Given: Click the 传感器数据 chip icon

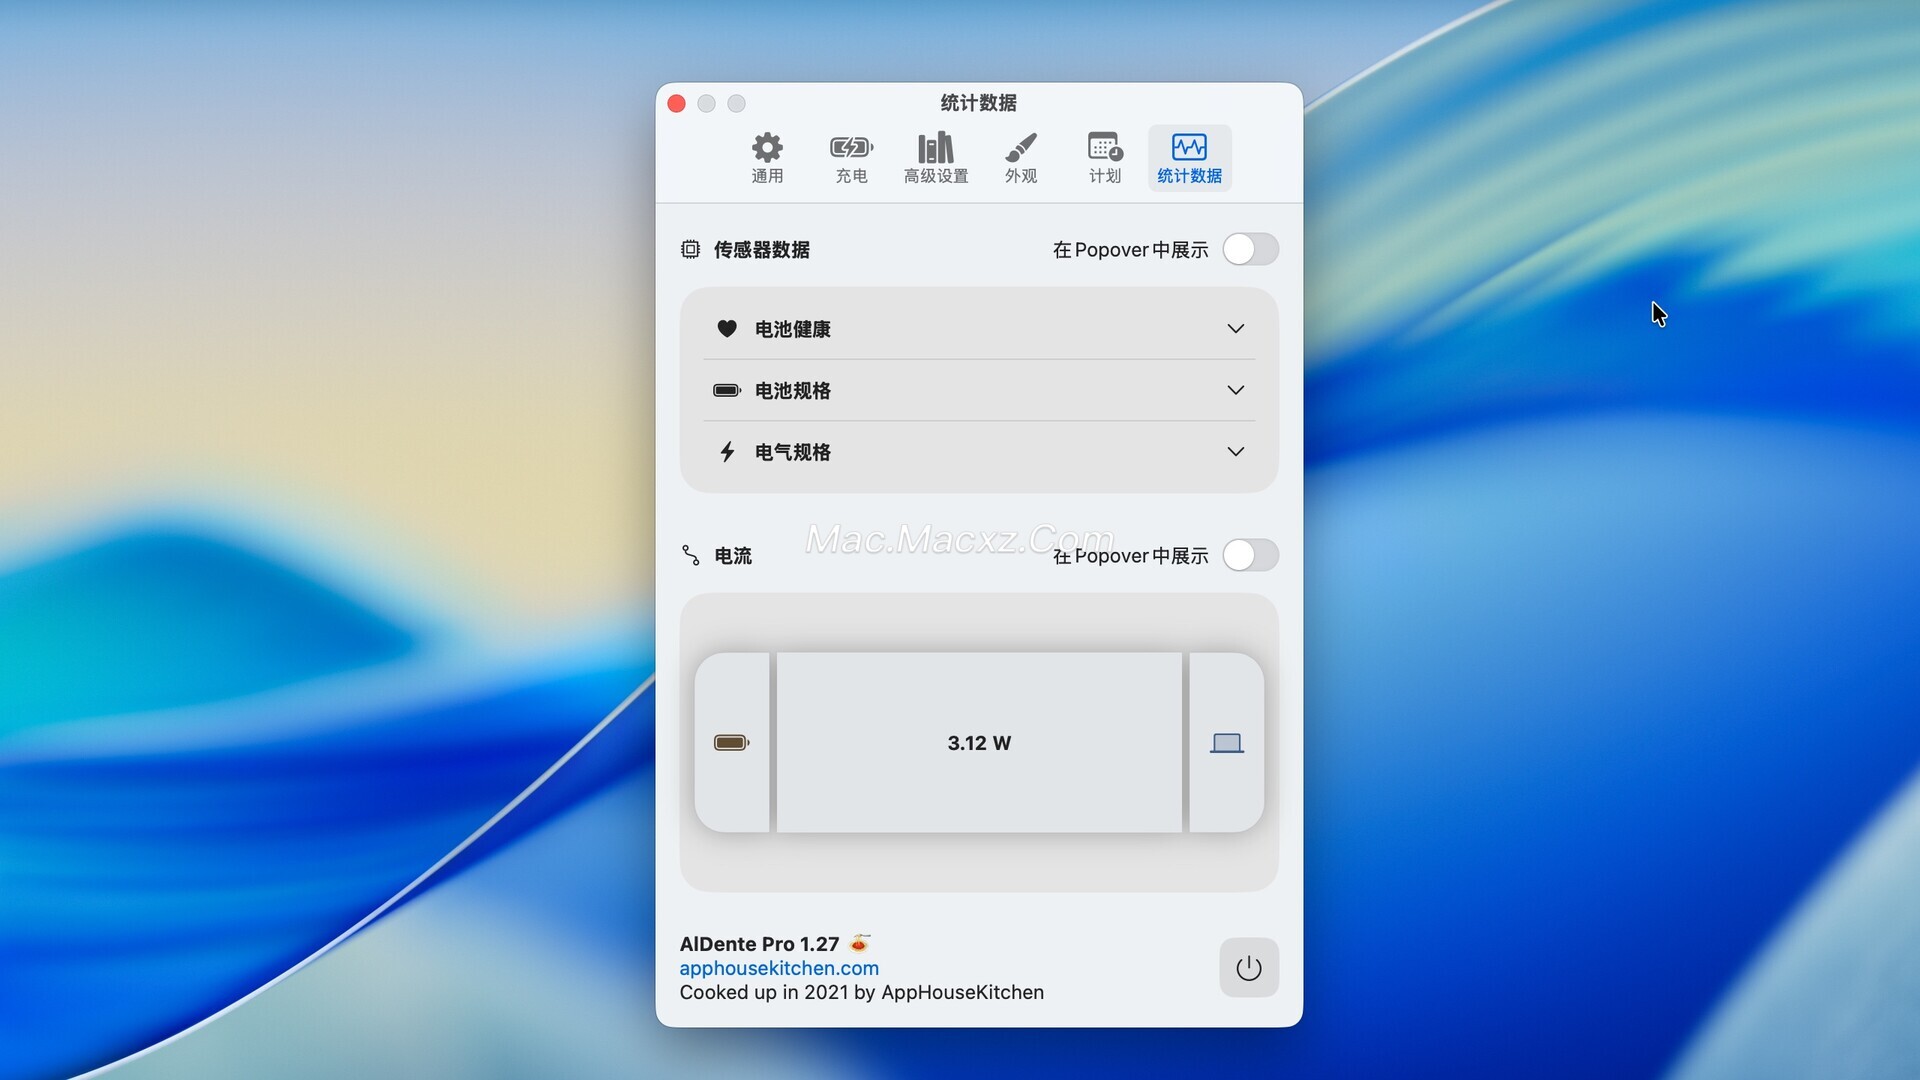Looking at the screenshot, I should pyautogui.click(x=690, y=249).
